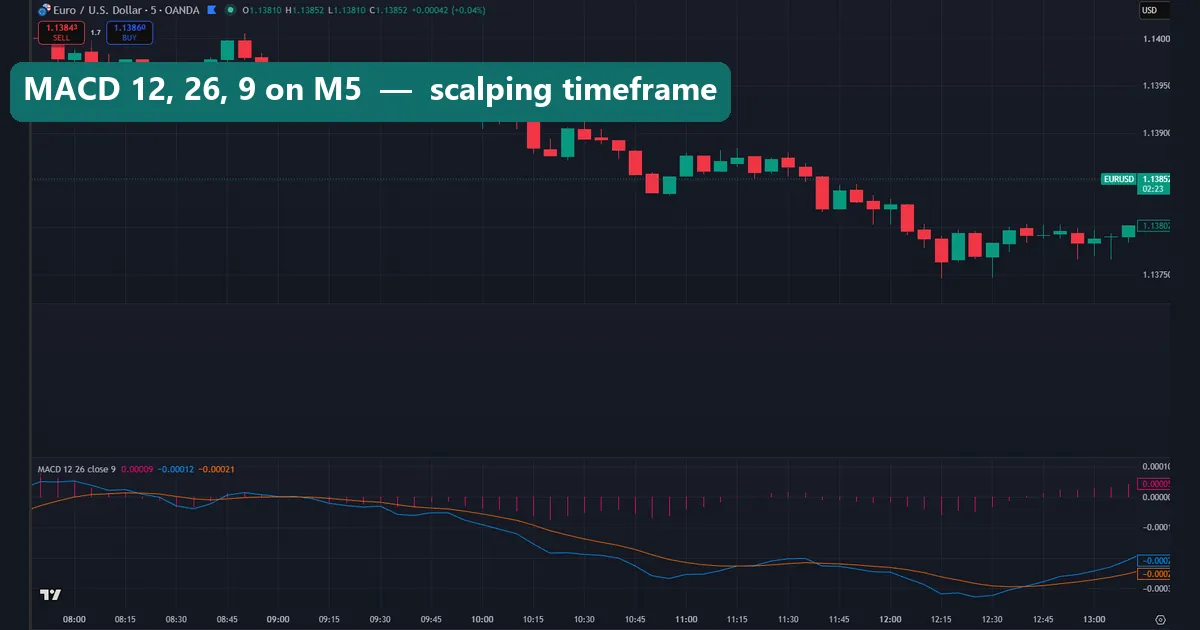
Task: Open chart settings gear icon at bottom right
Action: click(x=1160, y=619)
